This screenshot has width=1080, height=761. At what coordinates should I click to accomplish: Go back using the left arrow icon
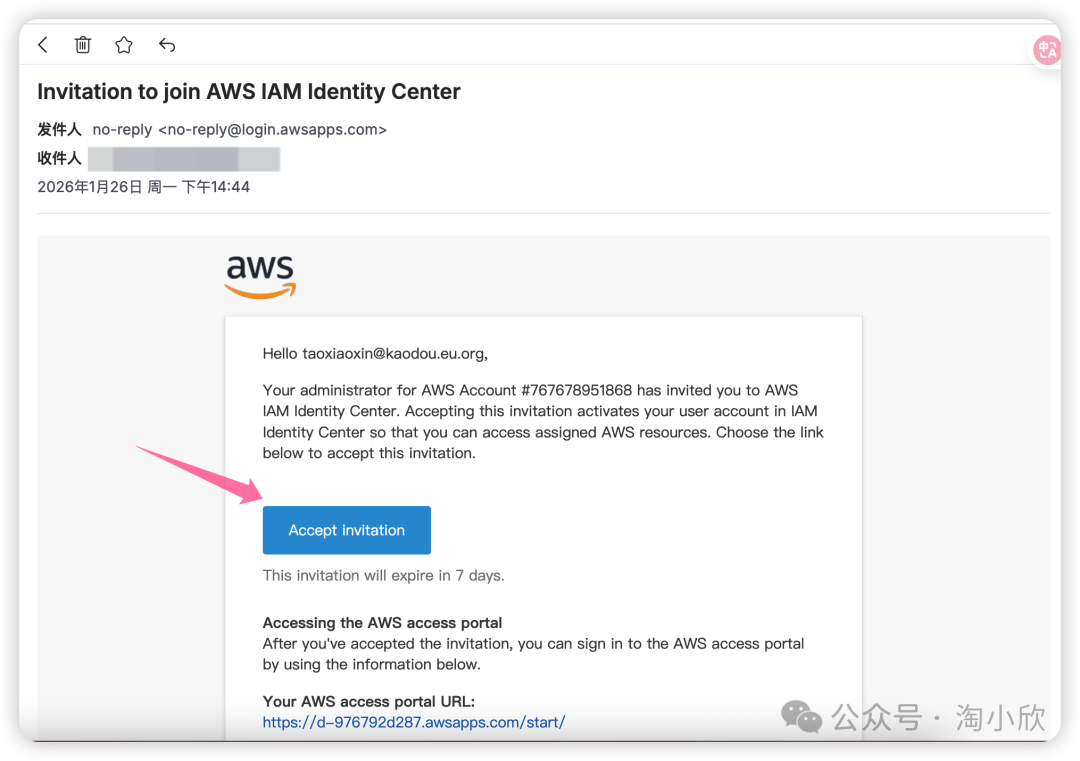click(43, 45)
